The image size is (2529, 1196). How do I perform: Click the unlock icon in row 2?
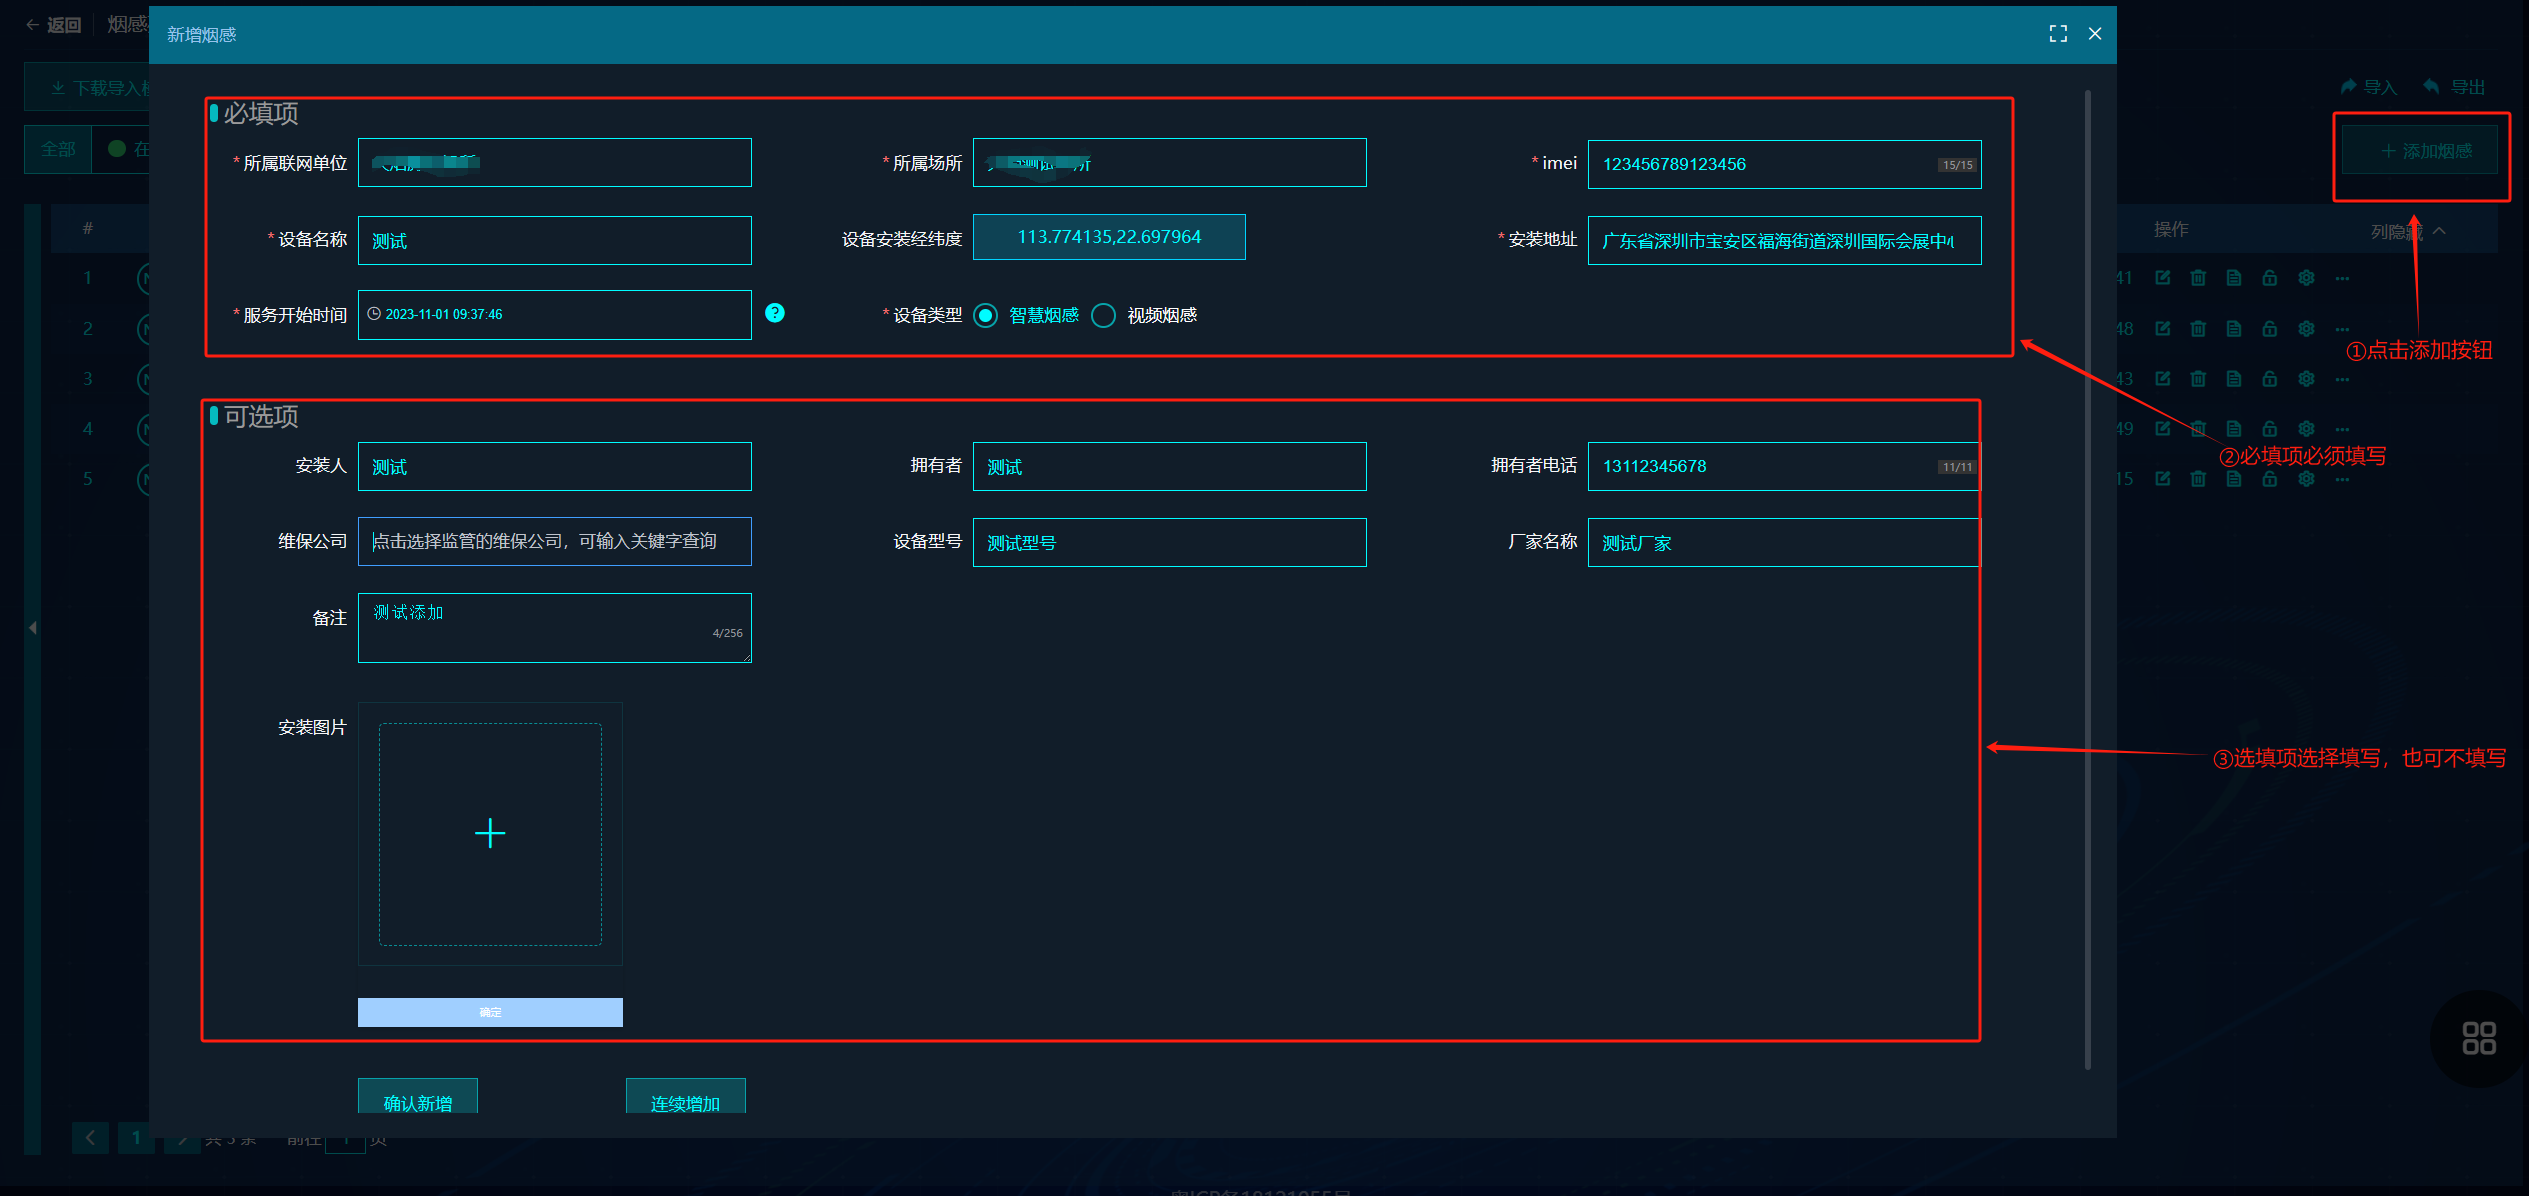click(x=2270, y=328)
